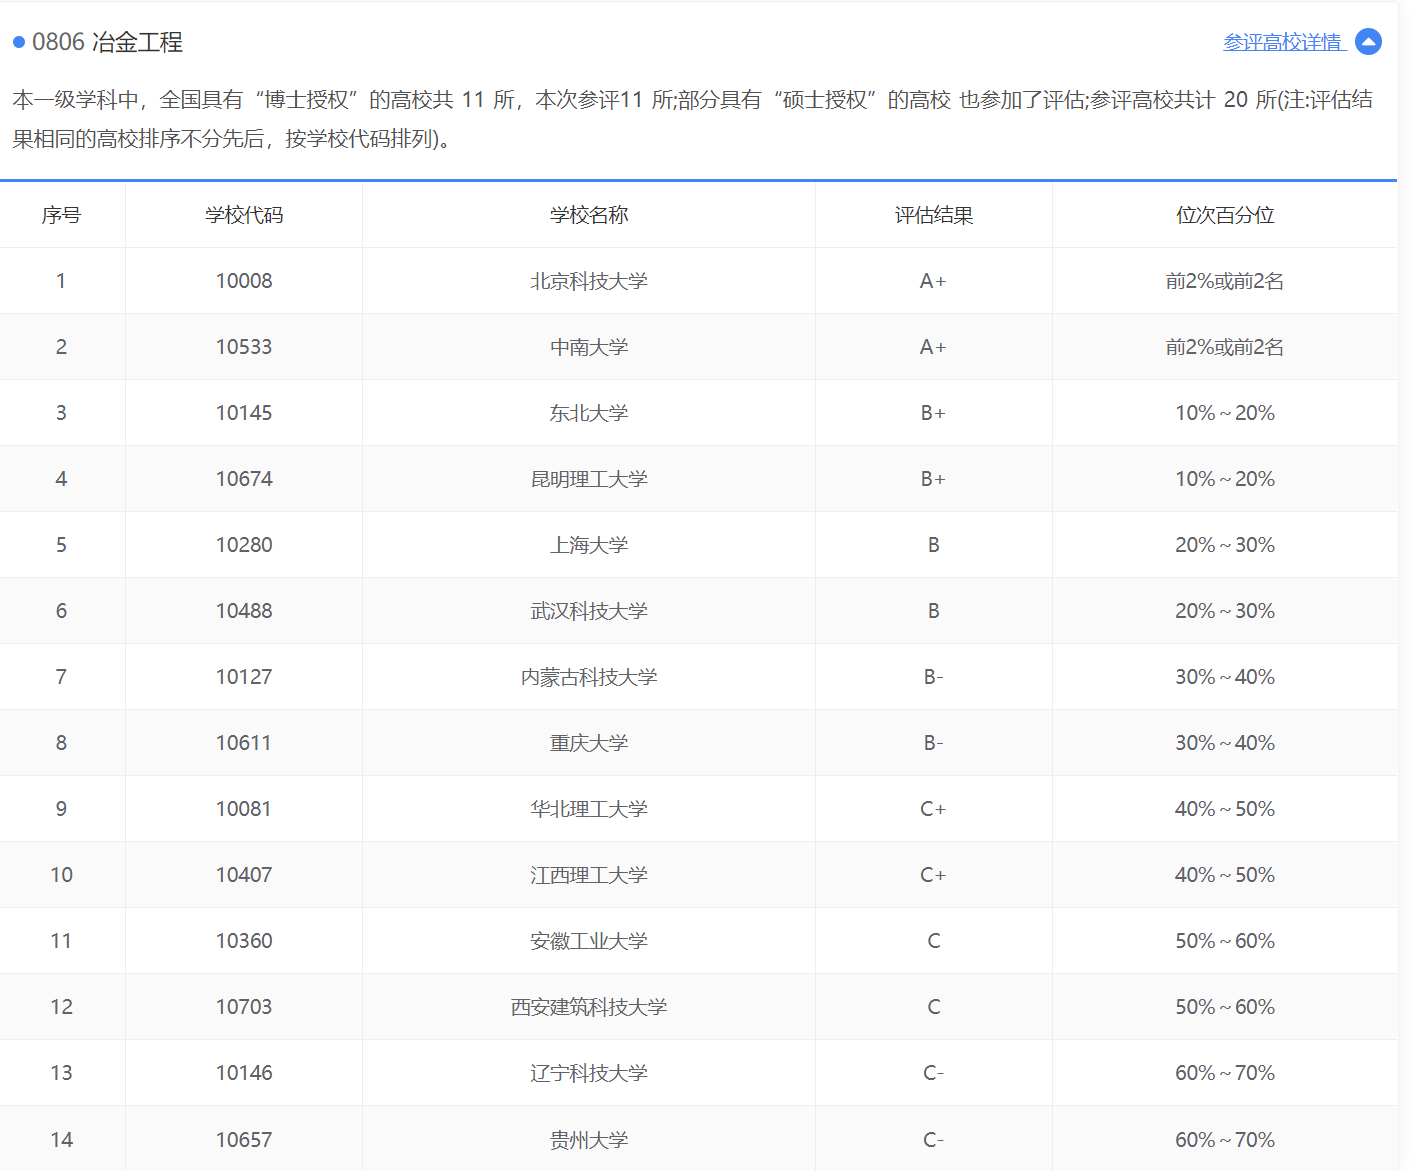This screenshot has height=1171, width=1421.
Task: Open the 参评高校详情 link
Action: coord(1283,42)
